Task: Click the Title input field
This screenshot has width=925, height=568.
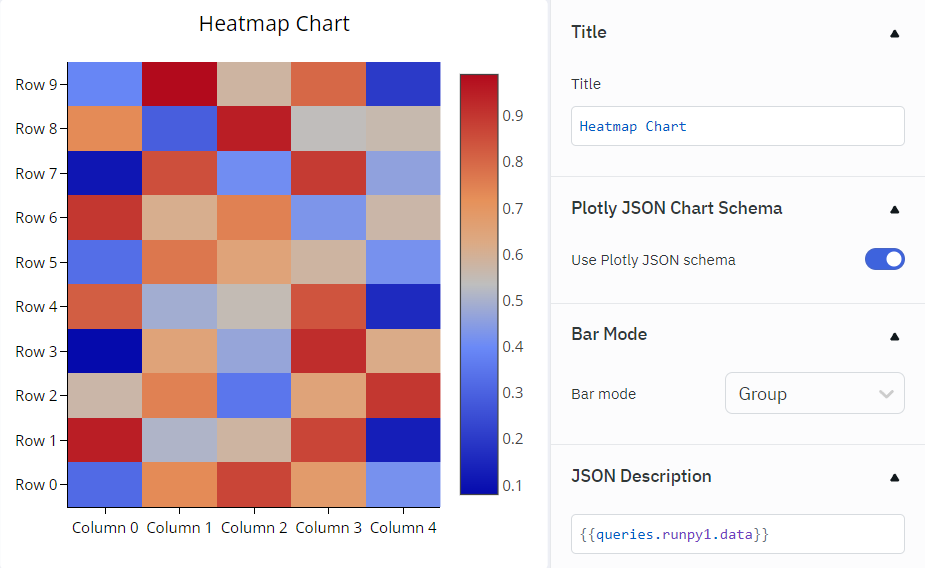Action: (x=737, y=127)
